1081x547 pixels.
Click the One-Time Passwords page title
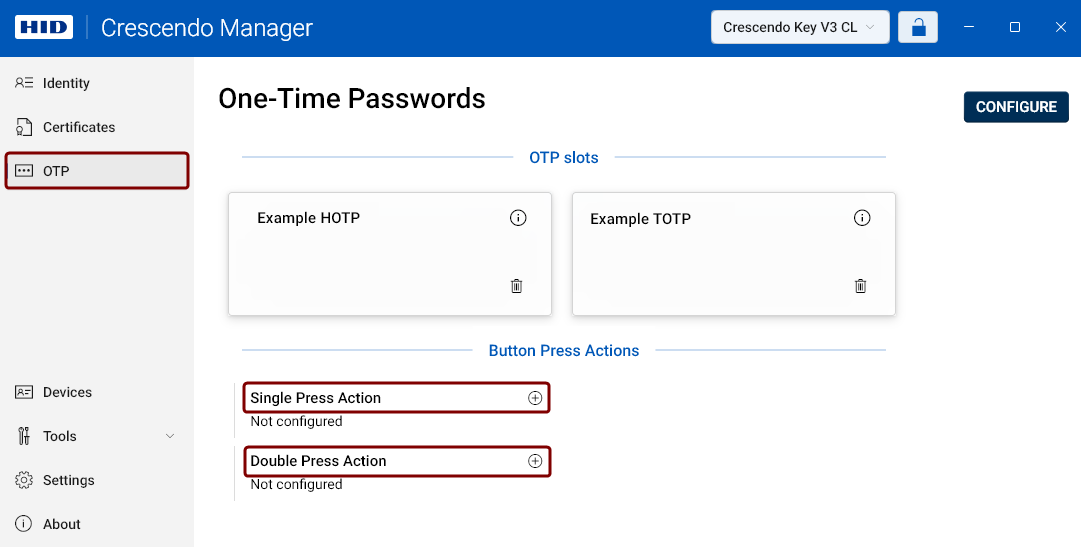tap(352, 99)
